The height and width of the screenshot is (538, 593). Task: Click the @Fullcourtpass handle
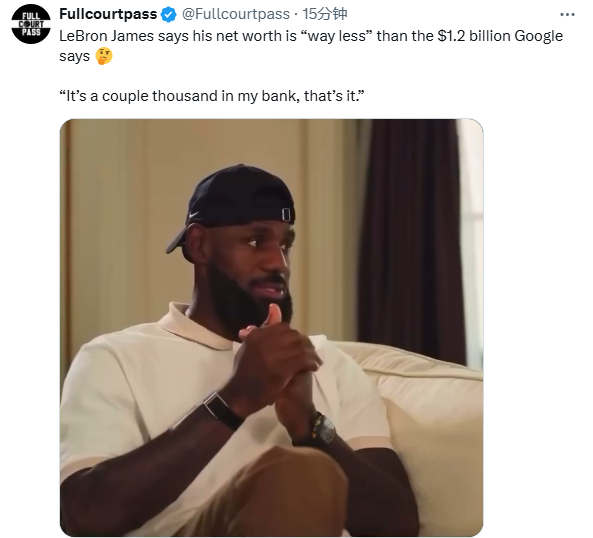pos(236,14)
